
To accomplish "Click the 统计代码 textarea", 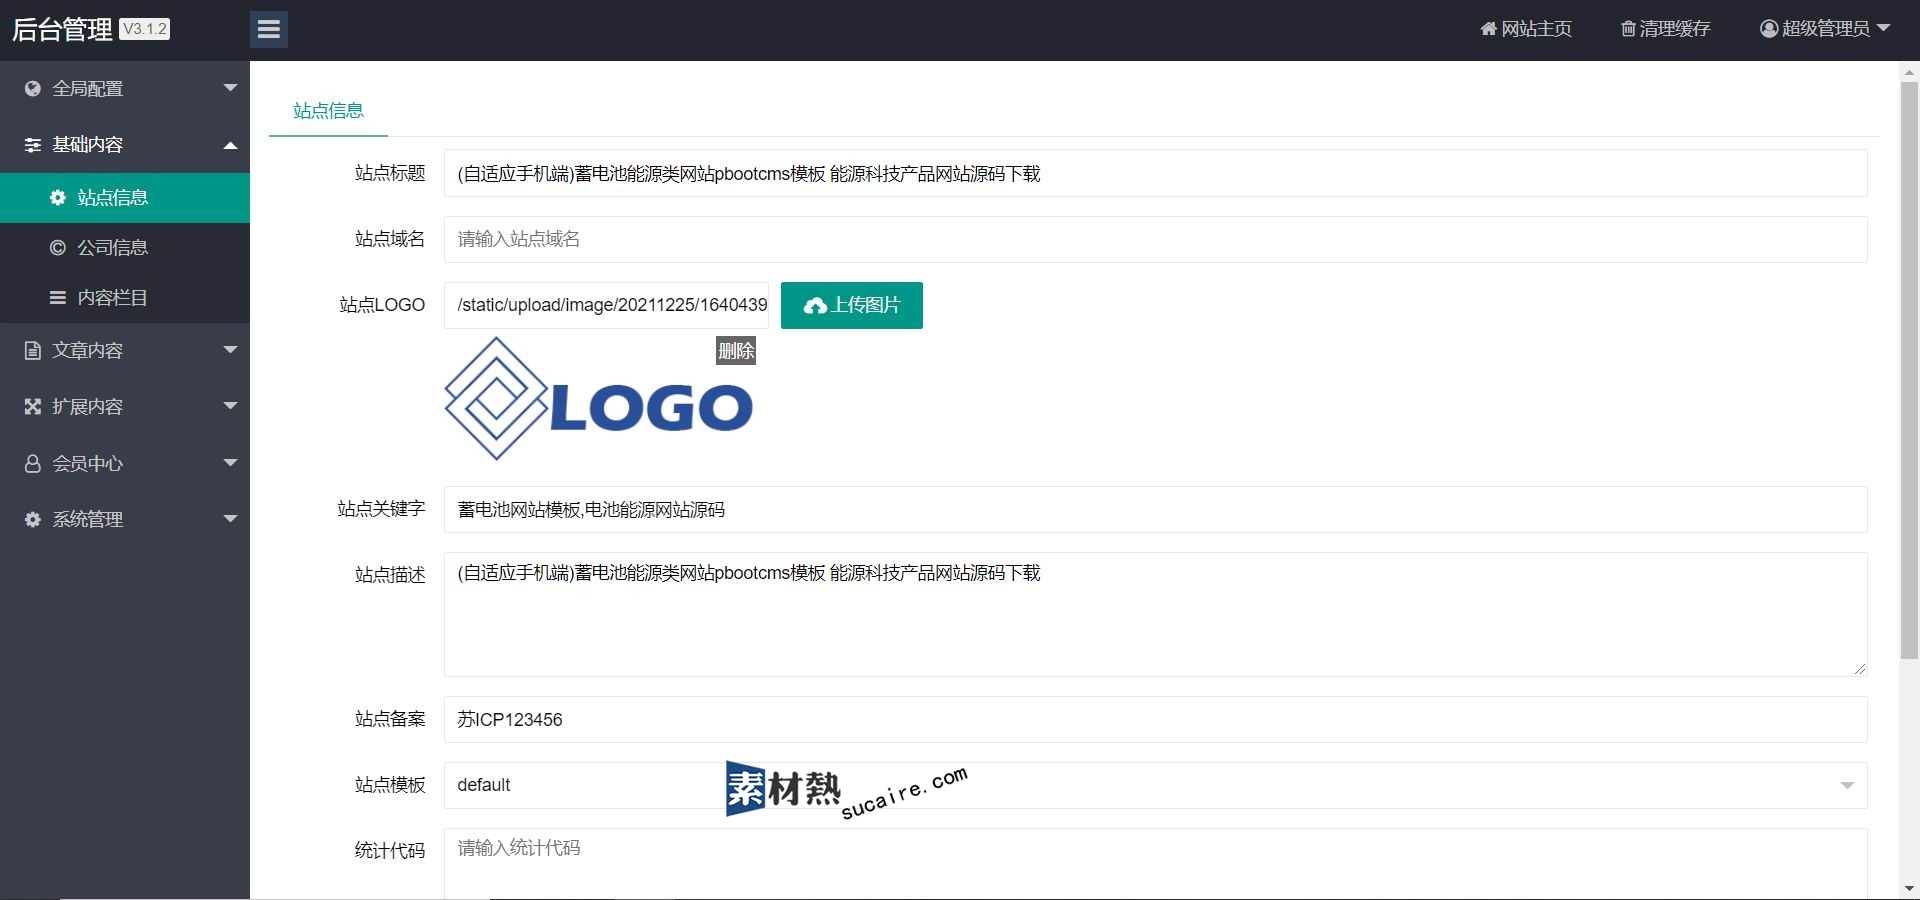I will click(1155, 863).
